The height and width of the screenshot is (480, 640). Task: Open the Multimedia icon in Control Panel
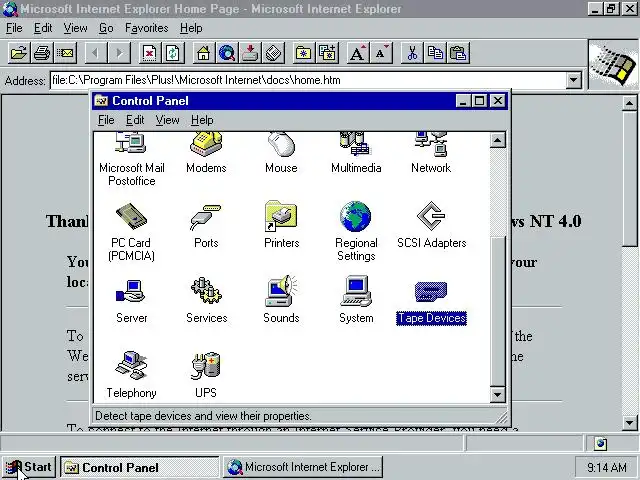click(x=356, y=153)
